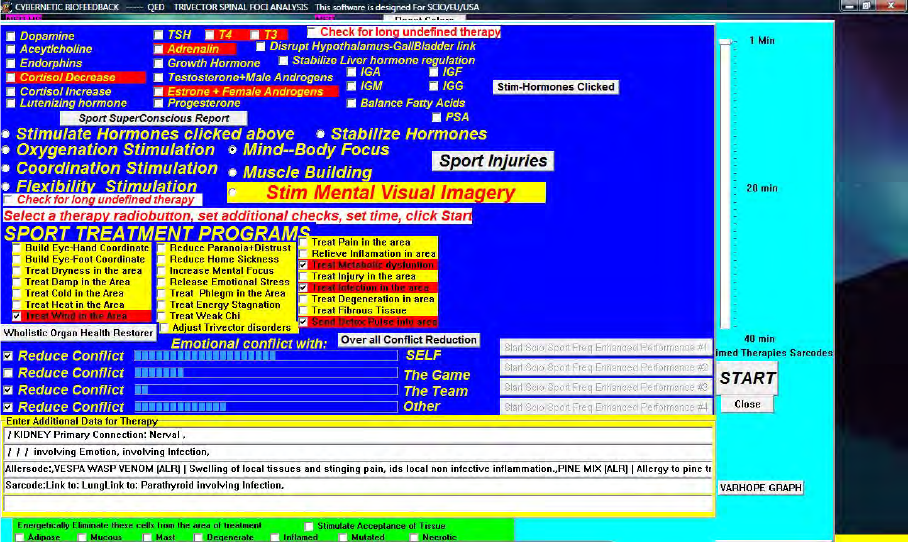Toggle the T3 checkbox

[x=255, y=35]
